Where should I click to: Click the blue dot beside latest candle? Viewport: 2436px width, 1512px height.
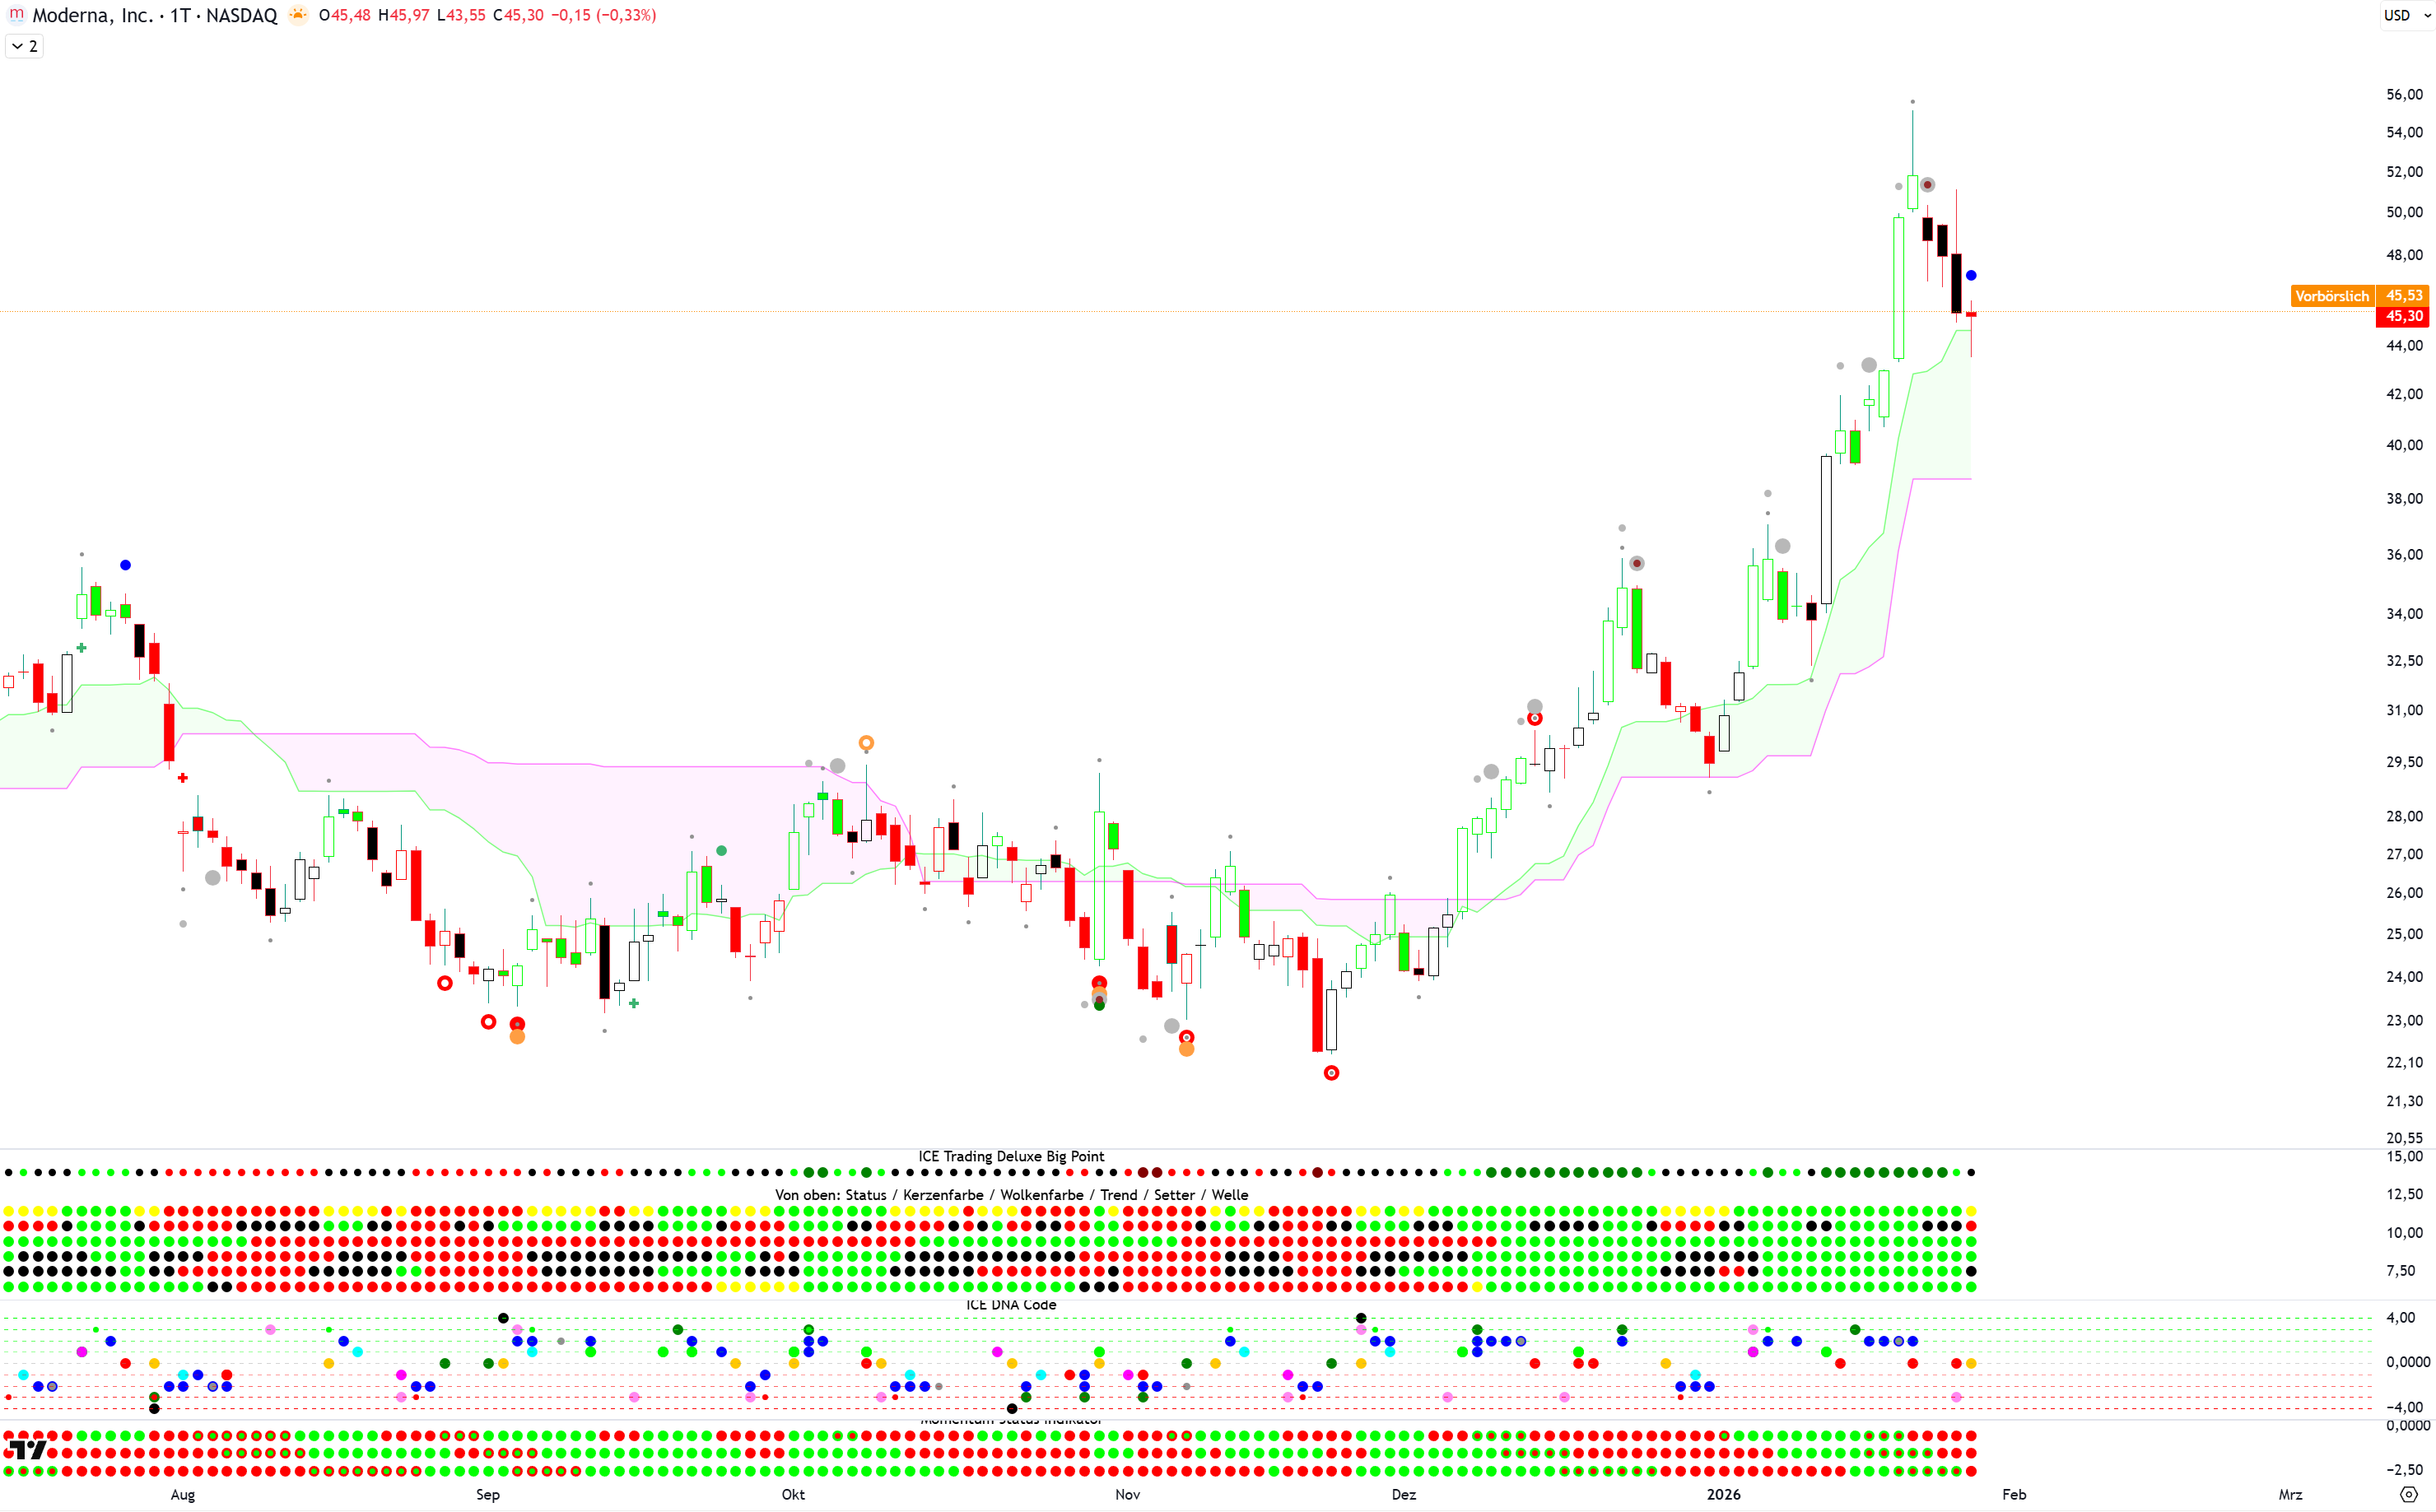tap(1971, 276)
